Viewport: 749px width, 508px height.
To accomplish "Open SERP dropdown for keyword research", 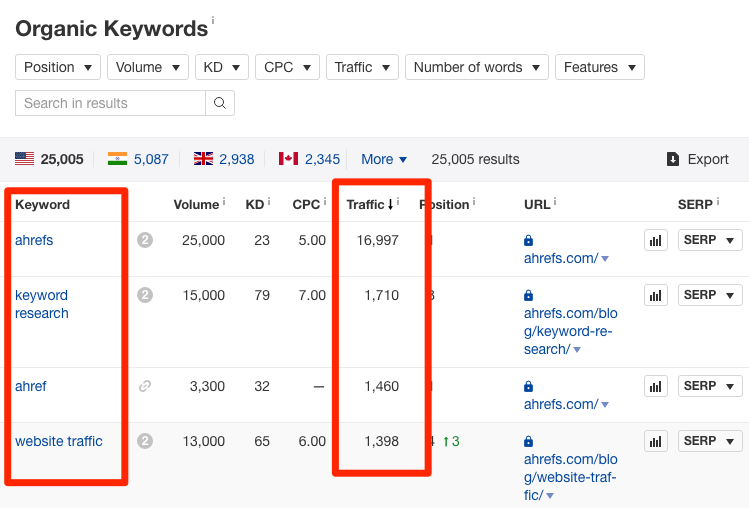I will coord(710,295).
